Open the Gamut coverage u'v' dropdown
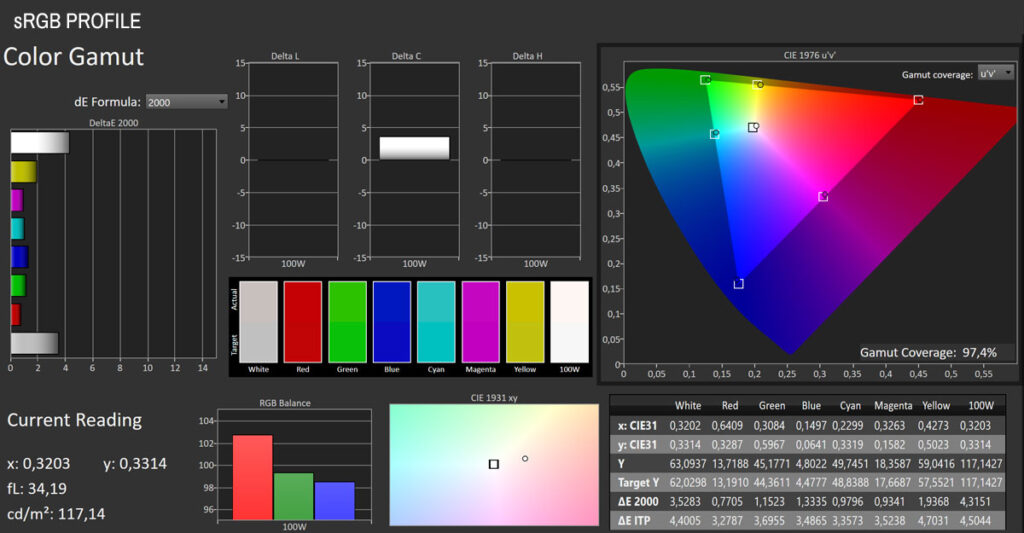This screenshot has width=1024, height=533. [x=995, y=73]
